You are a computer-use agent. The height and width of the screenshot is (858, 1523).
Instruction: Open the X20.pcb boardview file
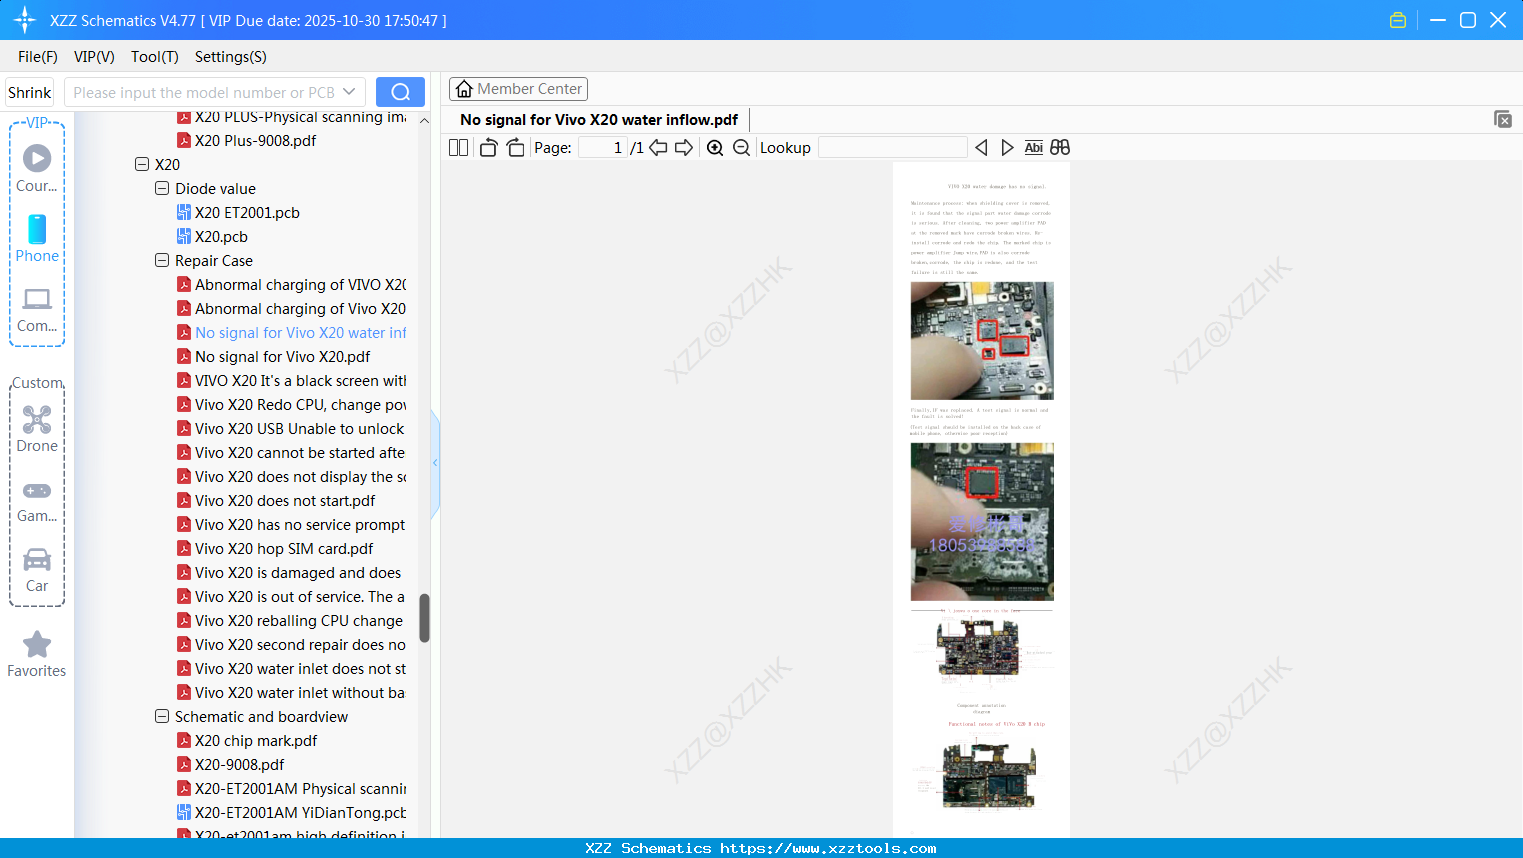(221, 236)
